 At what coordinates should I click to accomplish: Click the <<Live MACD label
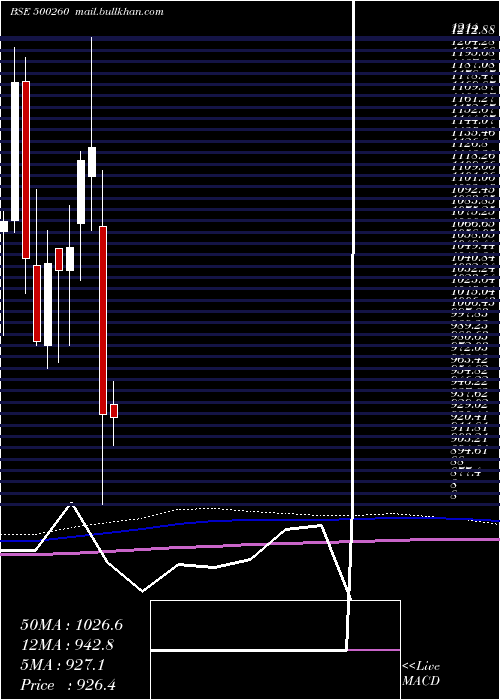(x=421, y=674)
